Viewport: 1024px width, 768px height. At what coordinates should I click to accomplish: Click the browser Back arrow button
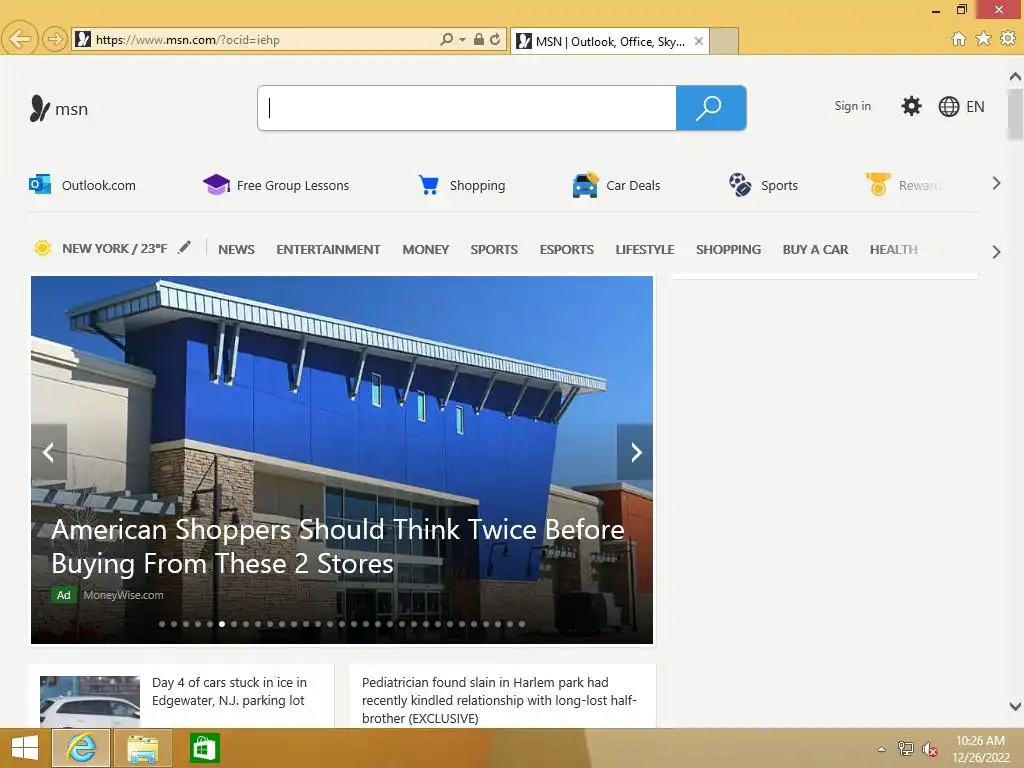point(20,39)
